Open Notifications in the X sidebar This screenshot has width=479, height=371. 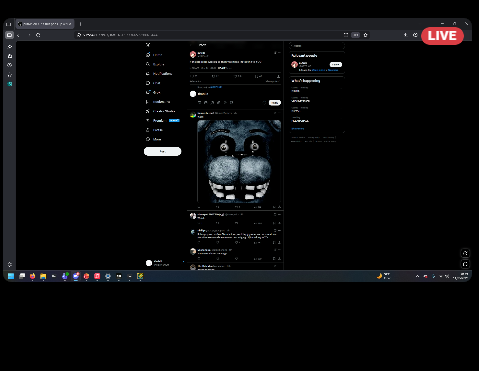point(159,74)
